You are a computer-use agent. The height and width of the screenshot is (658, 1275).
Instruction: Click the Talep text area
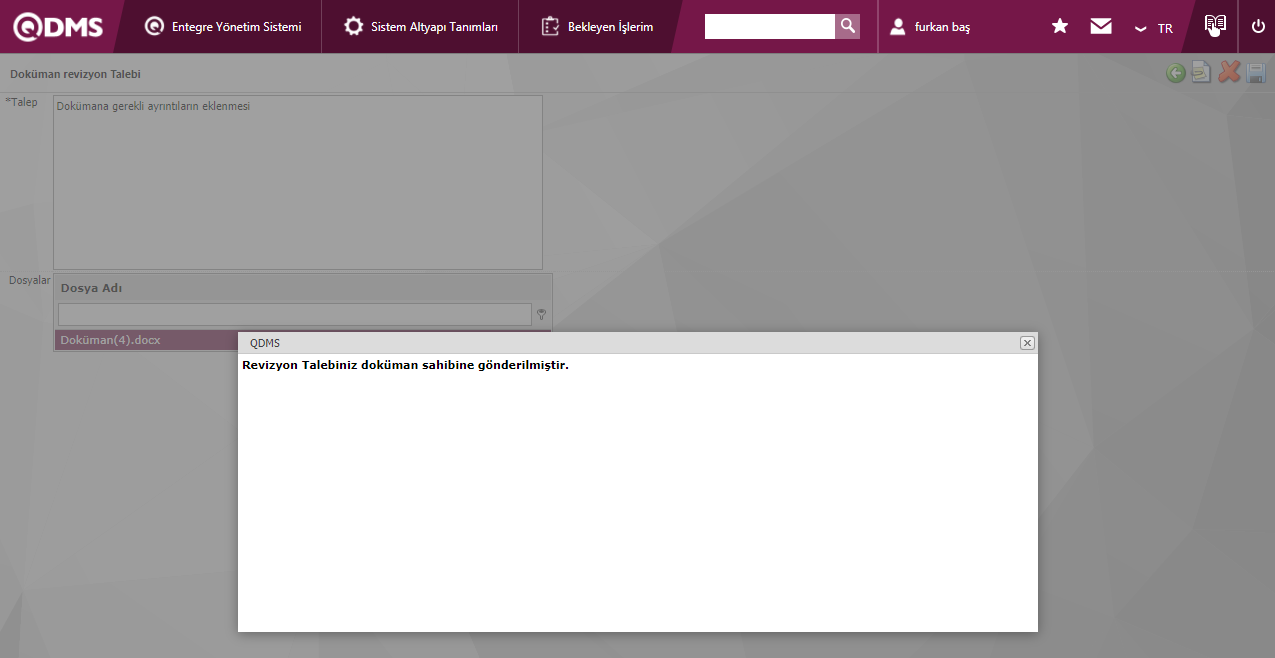point(298,182)
